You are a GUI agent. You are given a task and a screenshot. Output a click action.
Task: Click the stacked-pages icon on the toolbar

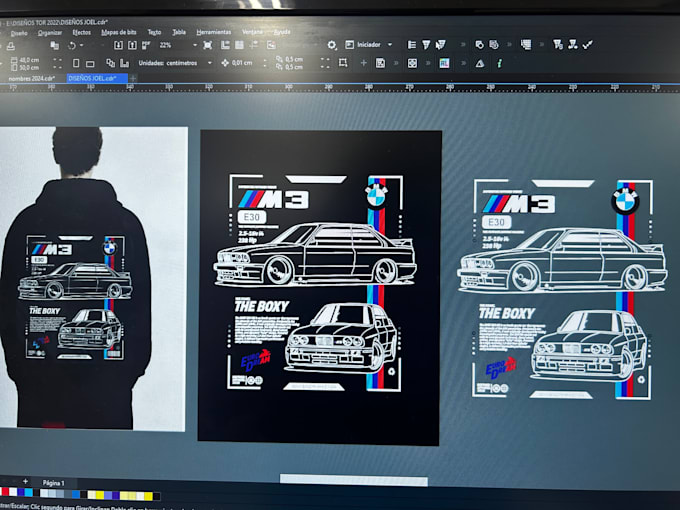tap(526, 44)
